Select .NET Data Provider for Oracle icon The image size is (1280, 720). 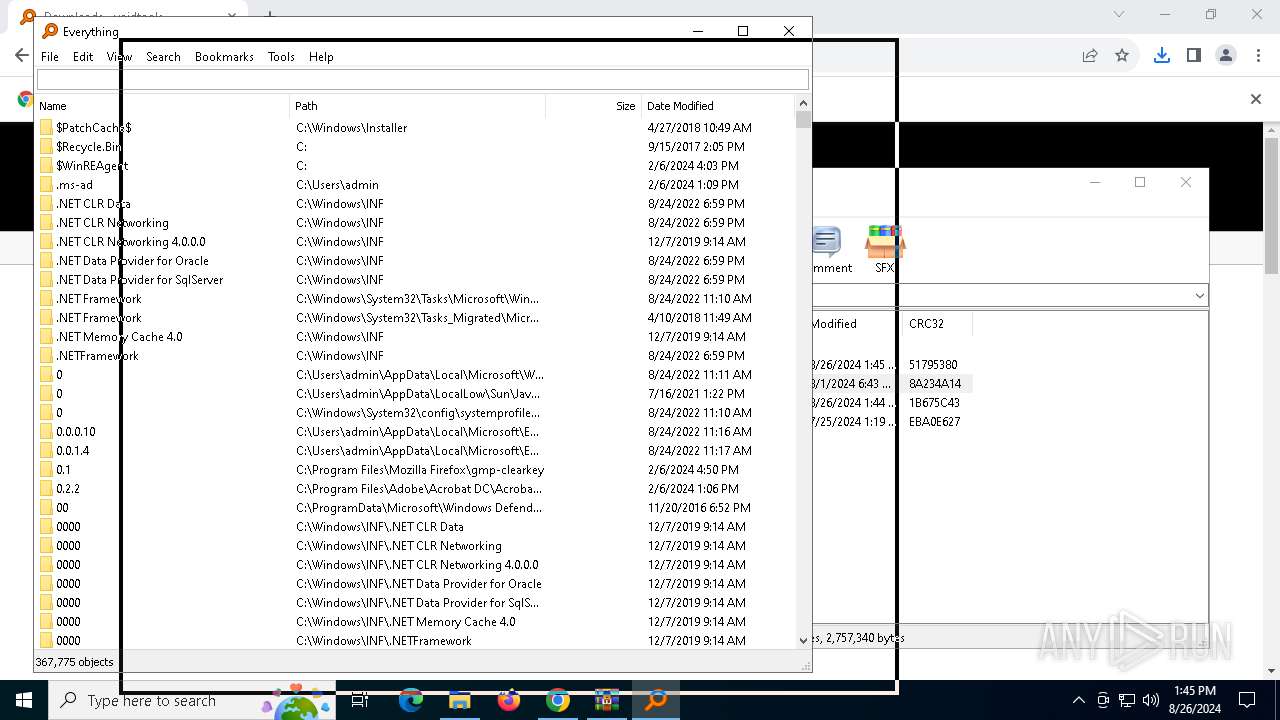pyautogui.click(x=46, y=261)
